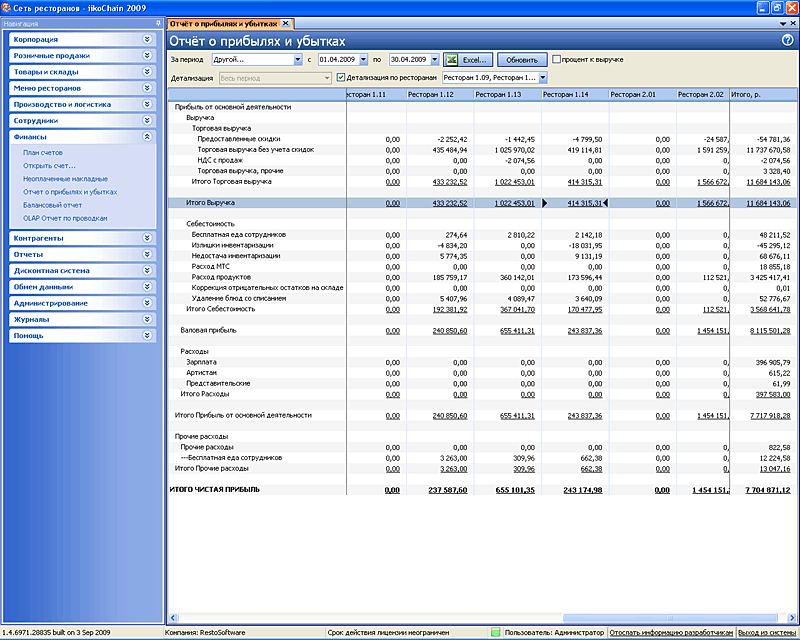Viewport: 800px width, 640px height.
Task: Click Выход из системы link
Action: point(767,632)
